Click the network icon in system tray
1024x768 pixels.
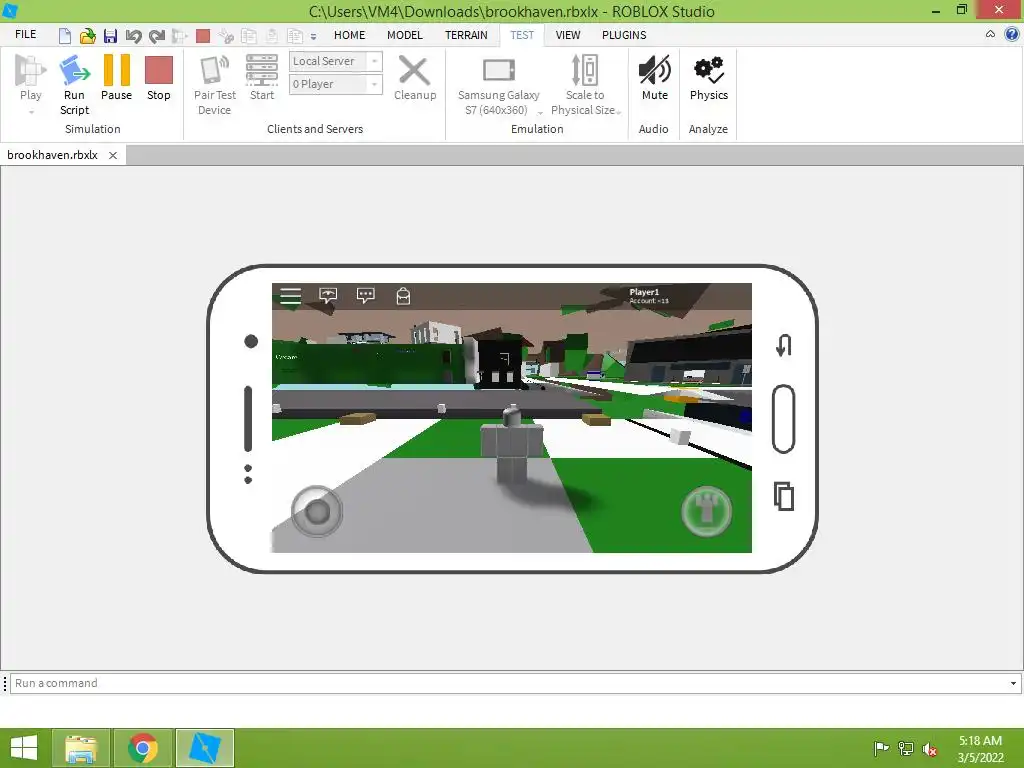[x=906, y=749]
